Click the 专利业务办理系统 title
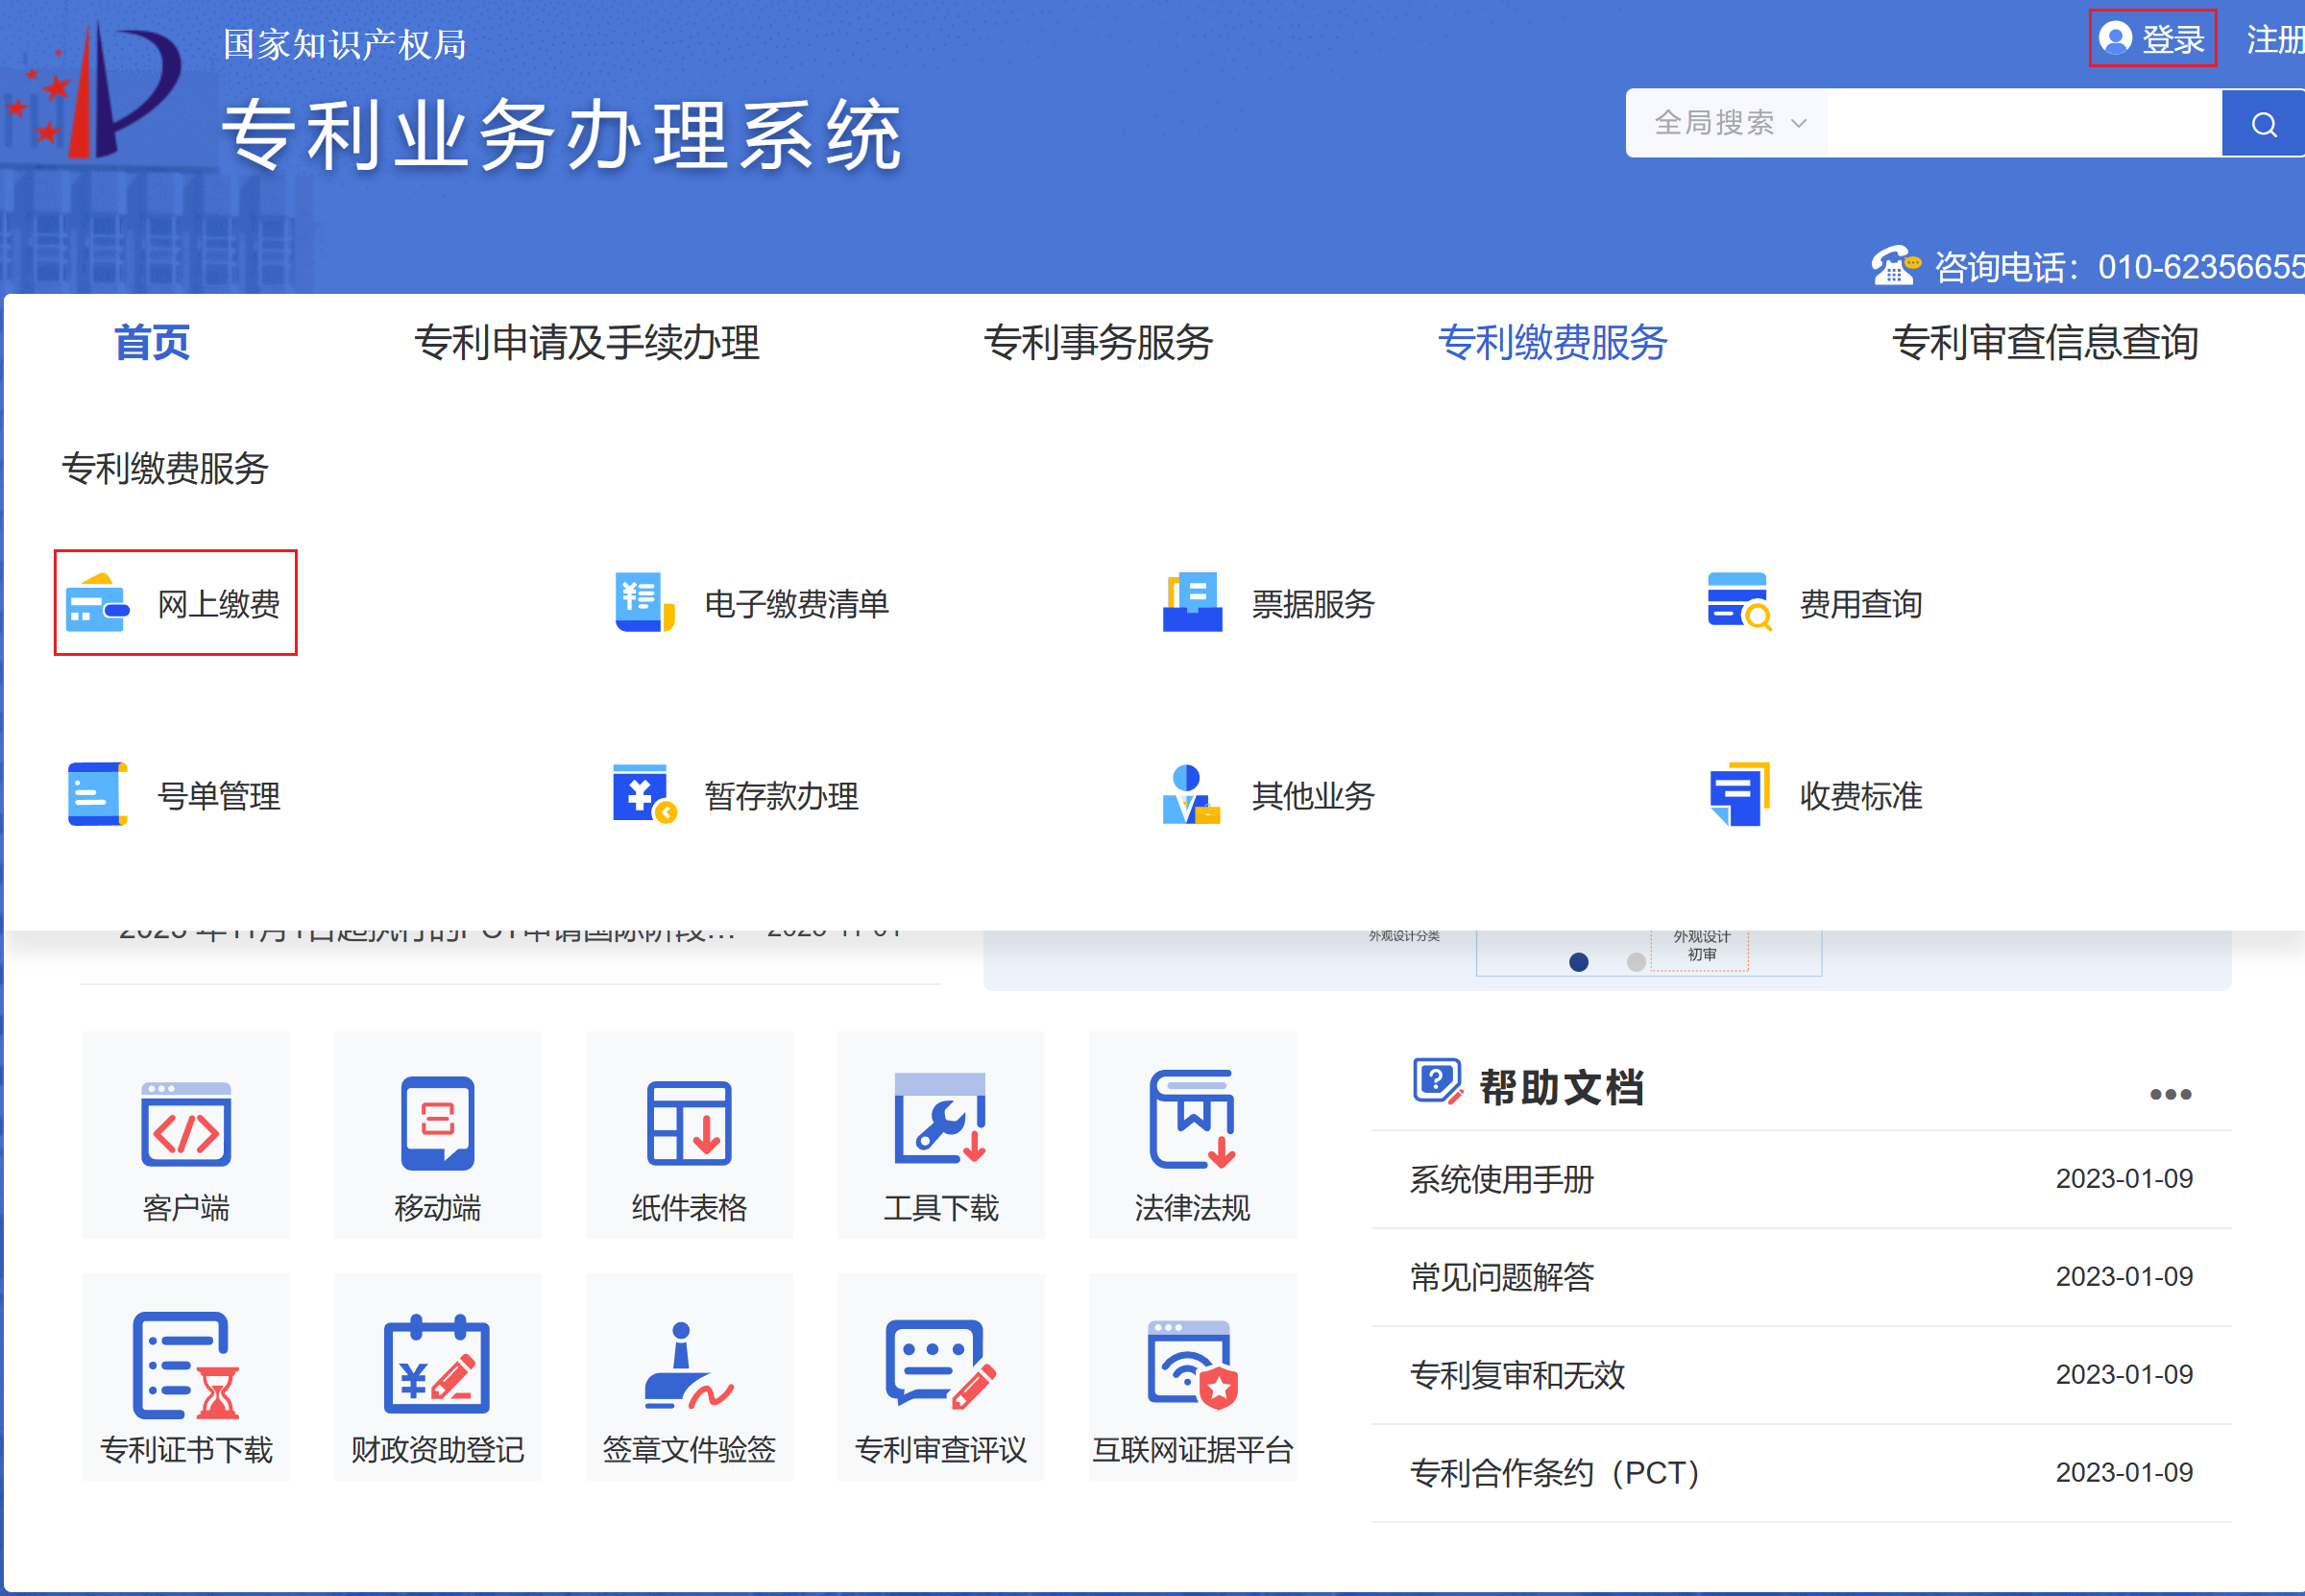The width and height of the screenshot is (2305, 1596). coord(562,134)
